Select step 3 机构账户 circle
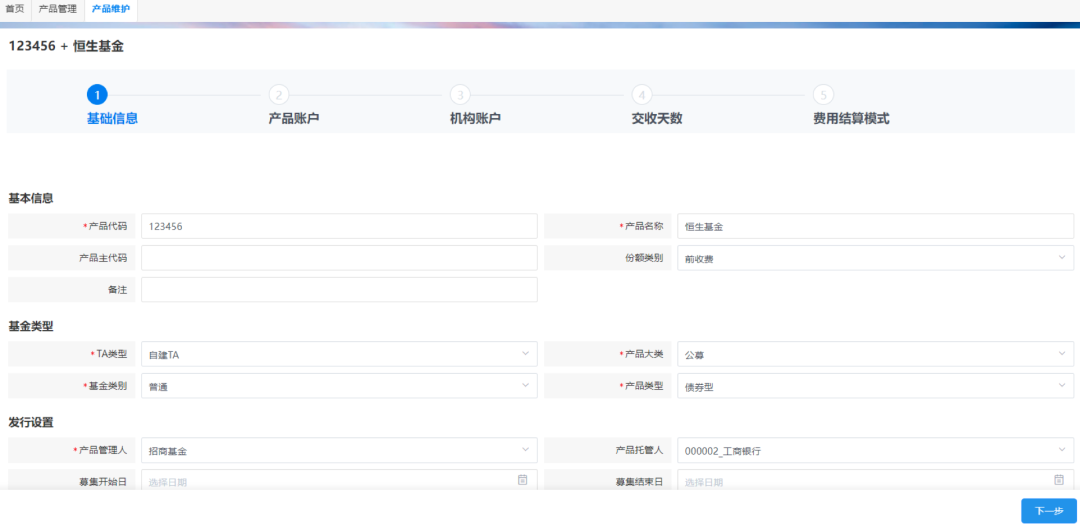1080x528 pixels. click(x=460, y=95)
